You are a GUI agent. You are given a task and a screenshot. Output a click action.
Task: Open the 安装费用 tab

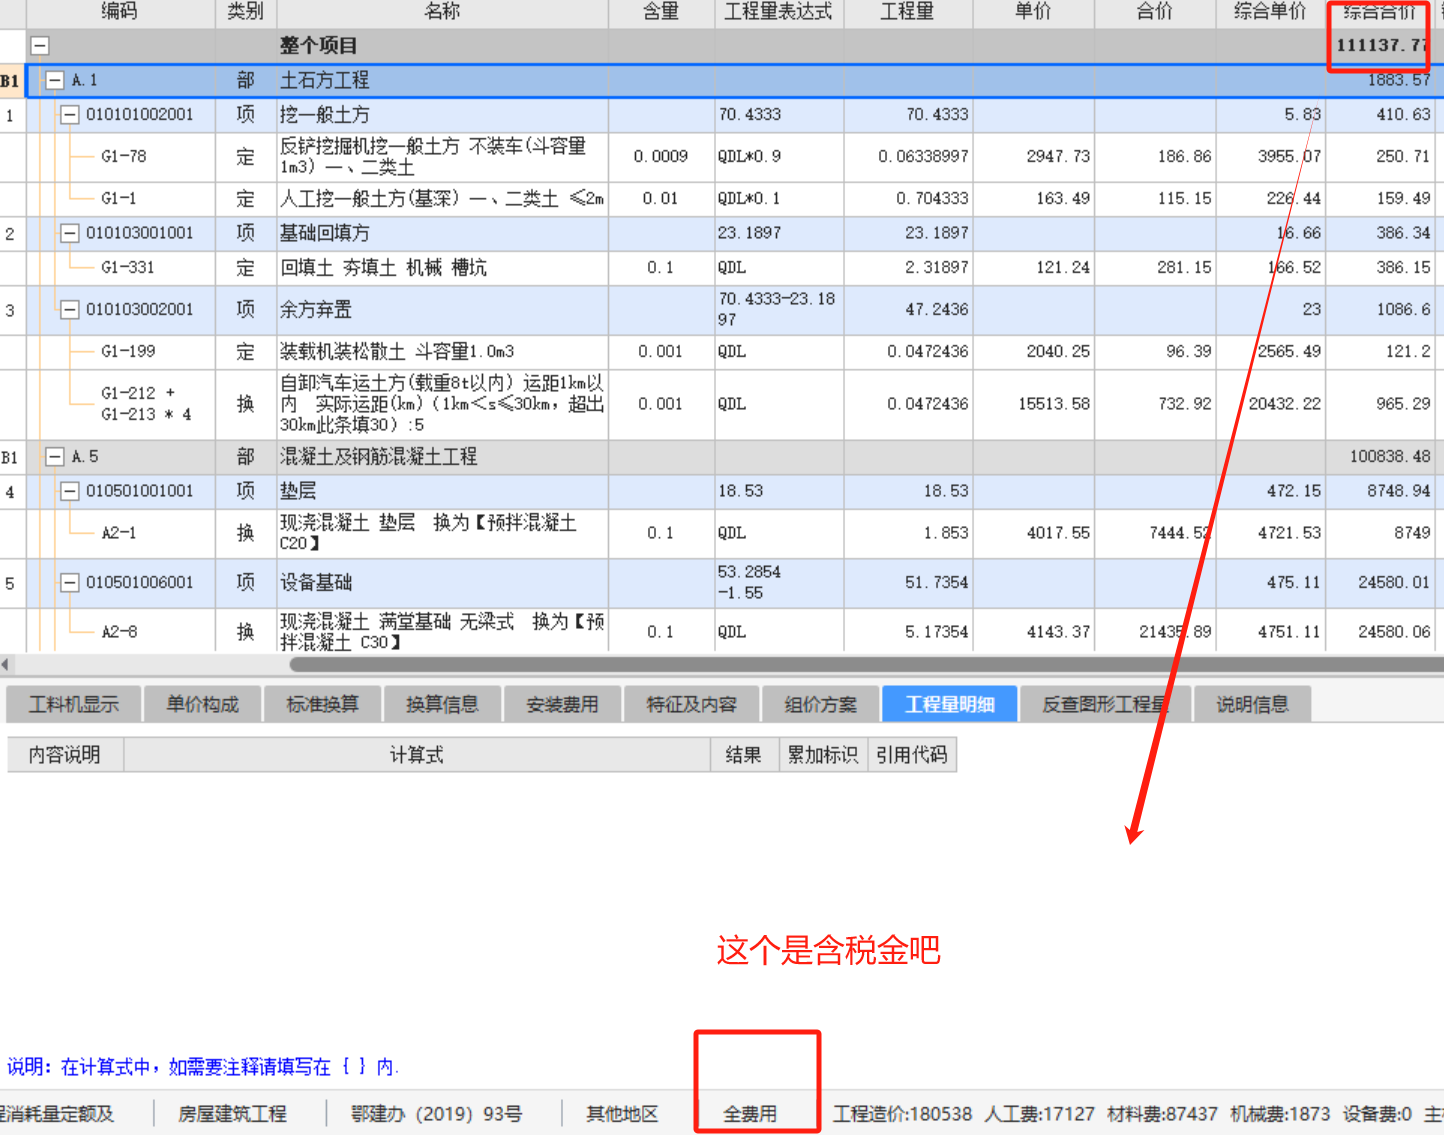click(x=562, y=703)
